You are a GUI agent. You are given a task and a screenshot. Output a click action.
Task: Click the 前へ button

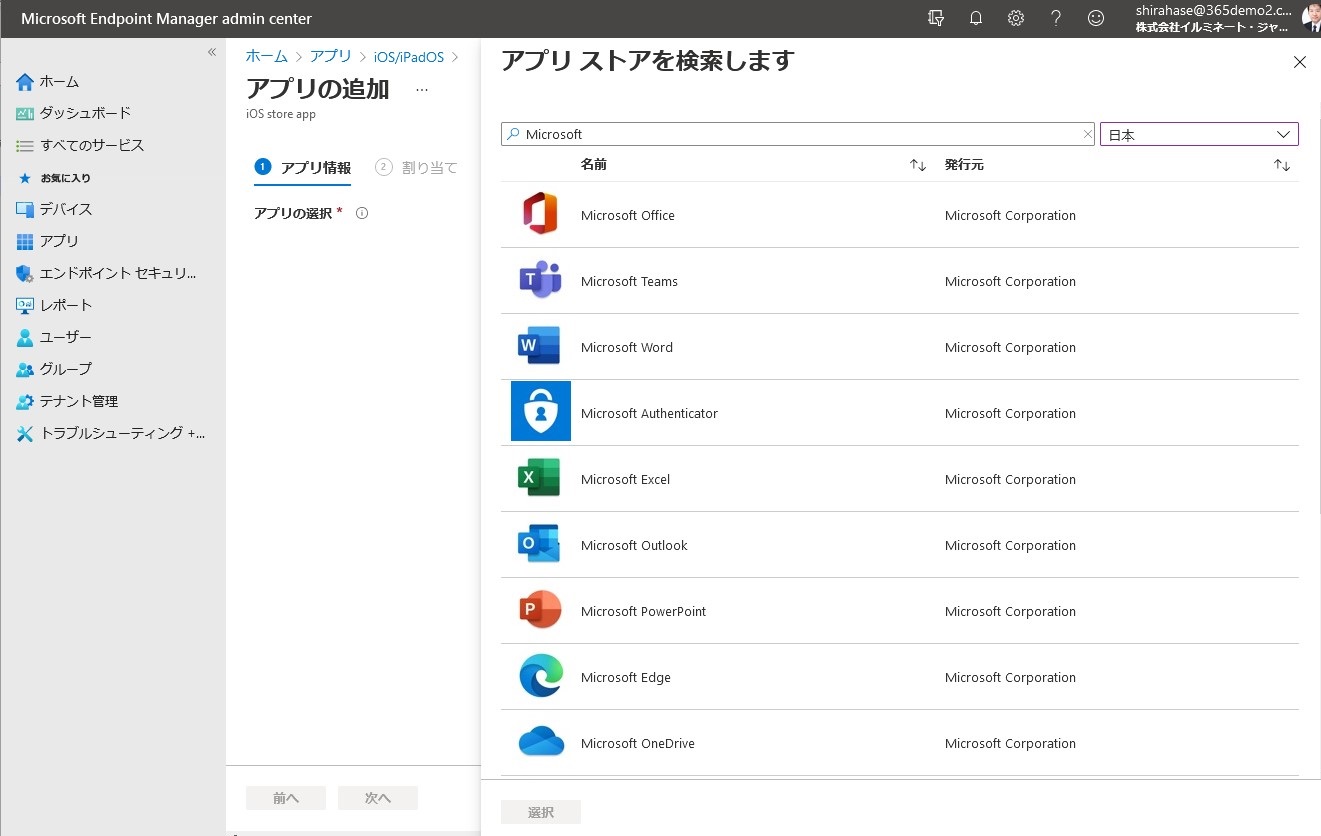[x=286, y=798]
